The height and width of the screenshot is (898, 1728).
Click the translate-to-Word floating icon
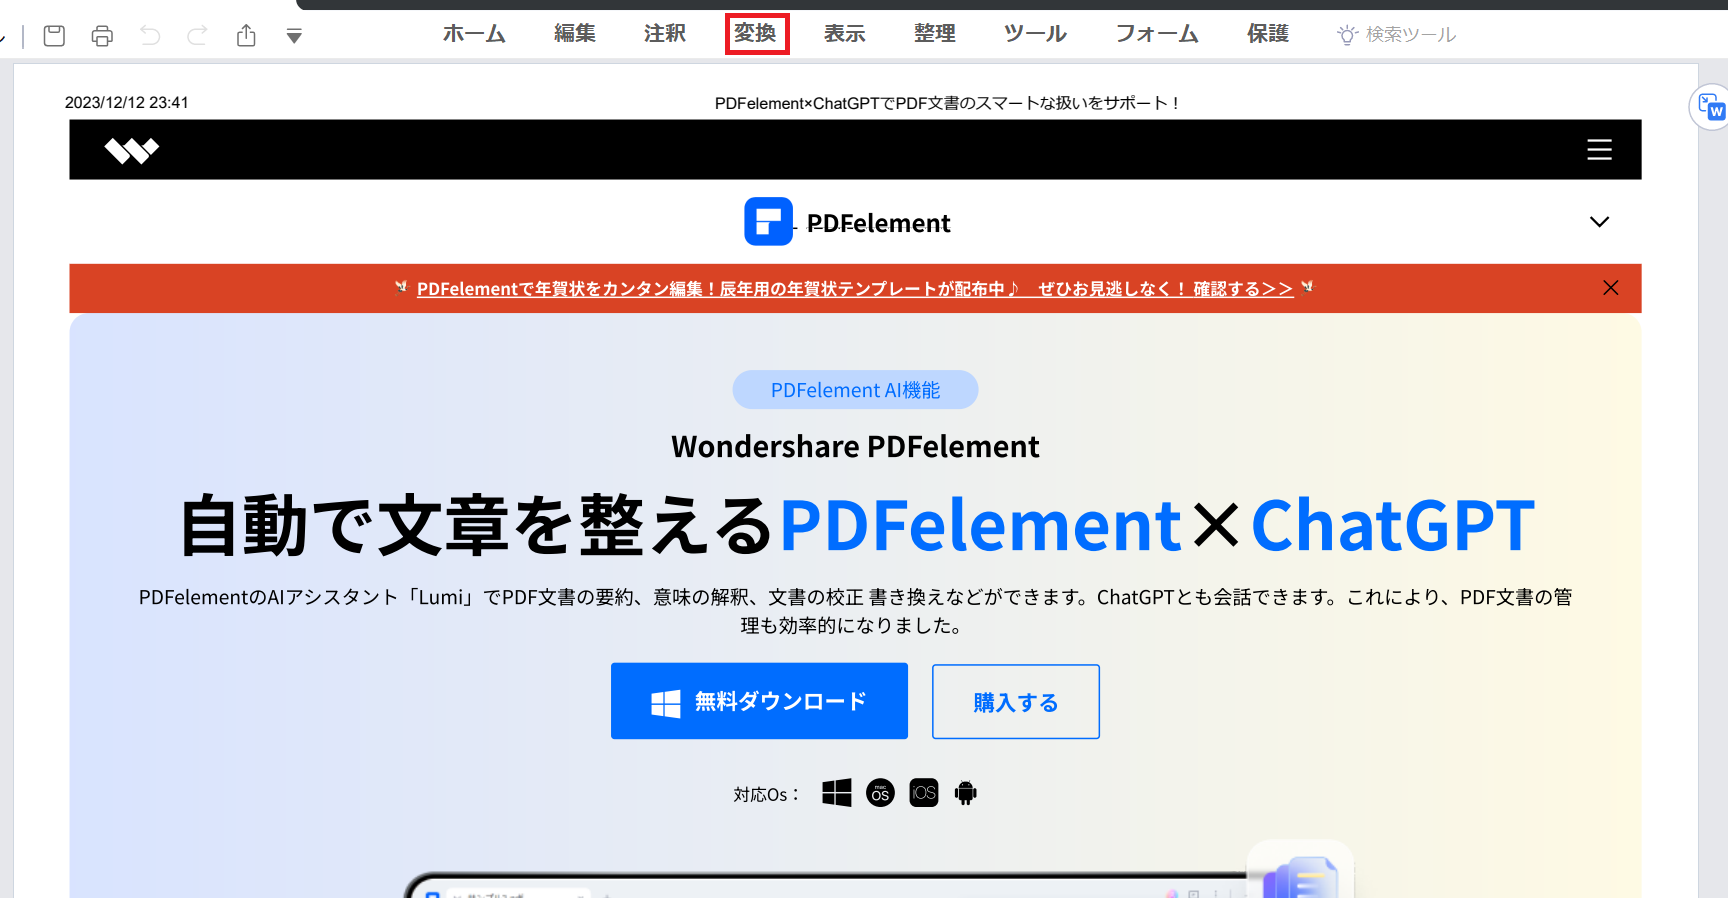coord(1710,107)
